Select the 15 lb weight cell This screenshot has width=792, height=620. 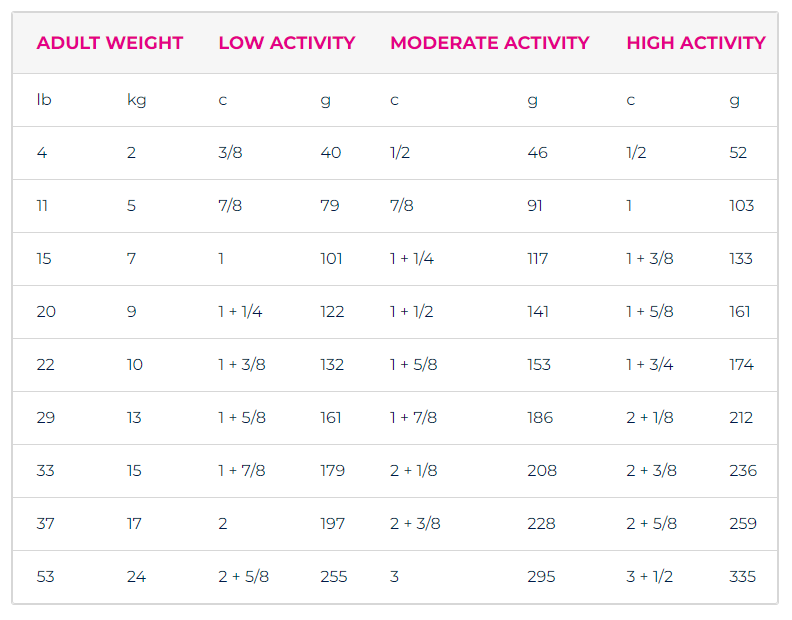[x=44, y=259]
